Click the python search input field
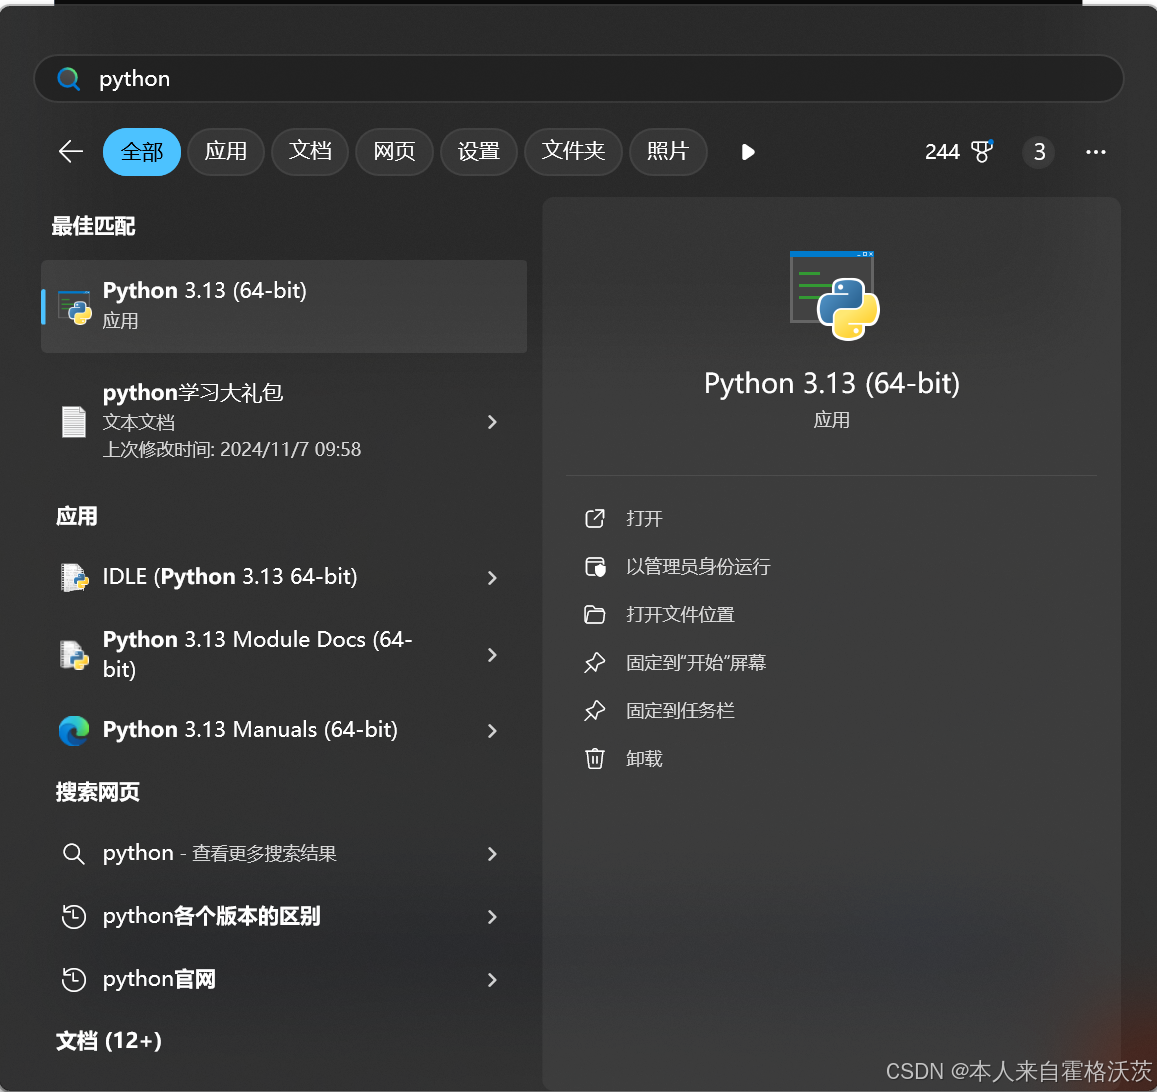Image resolution: width=1157 pixels, height=1092 pixels. [x=578, y=78]
